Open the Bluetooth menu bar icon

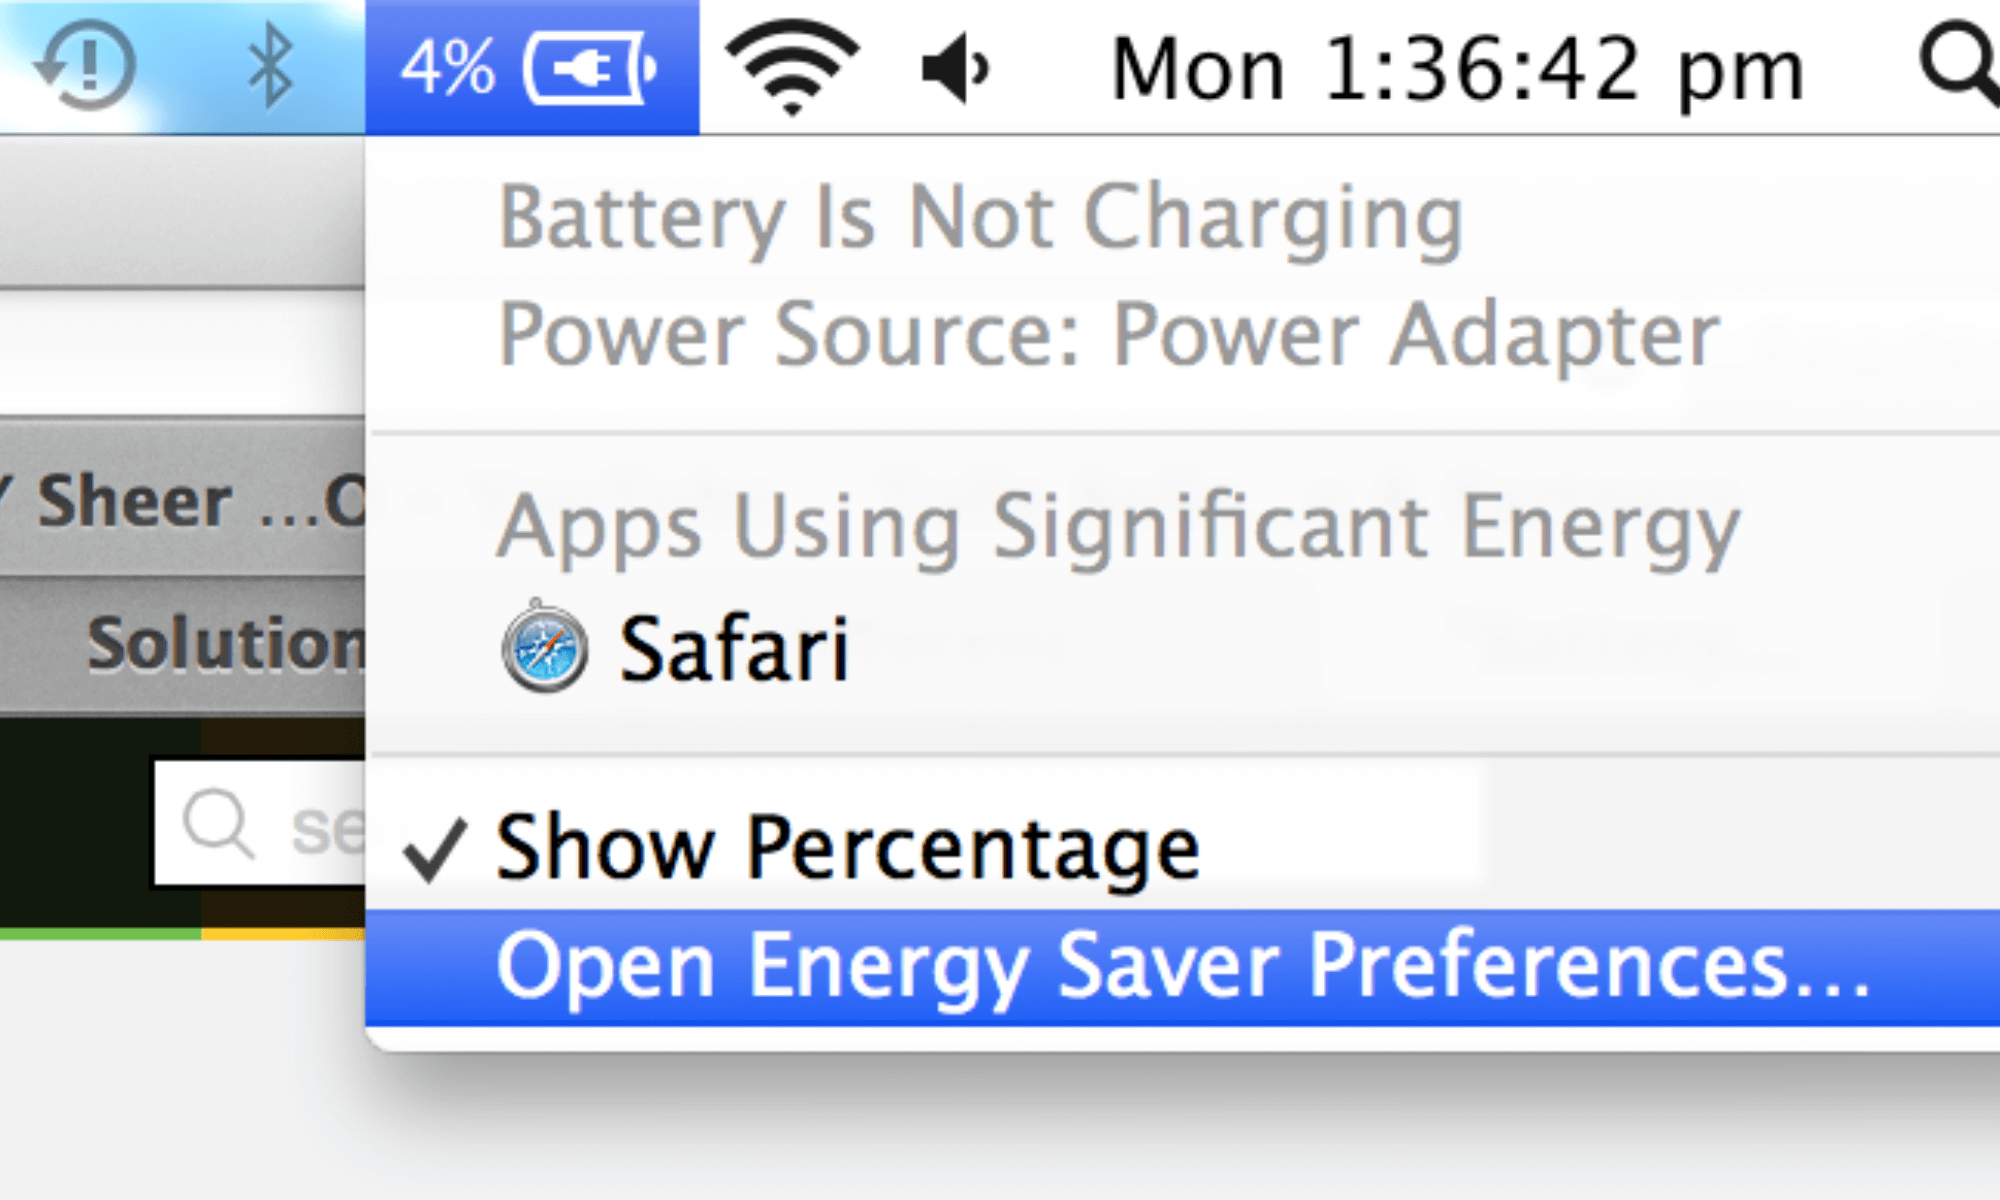270,67
